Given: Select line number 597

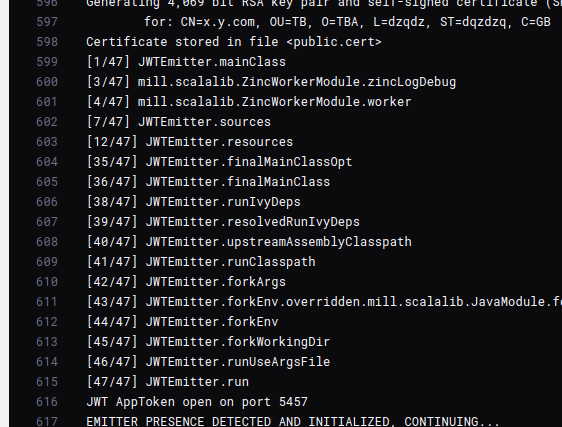Looking at the screenshot, I should 47,22.
